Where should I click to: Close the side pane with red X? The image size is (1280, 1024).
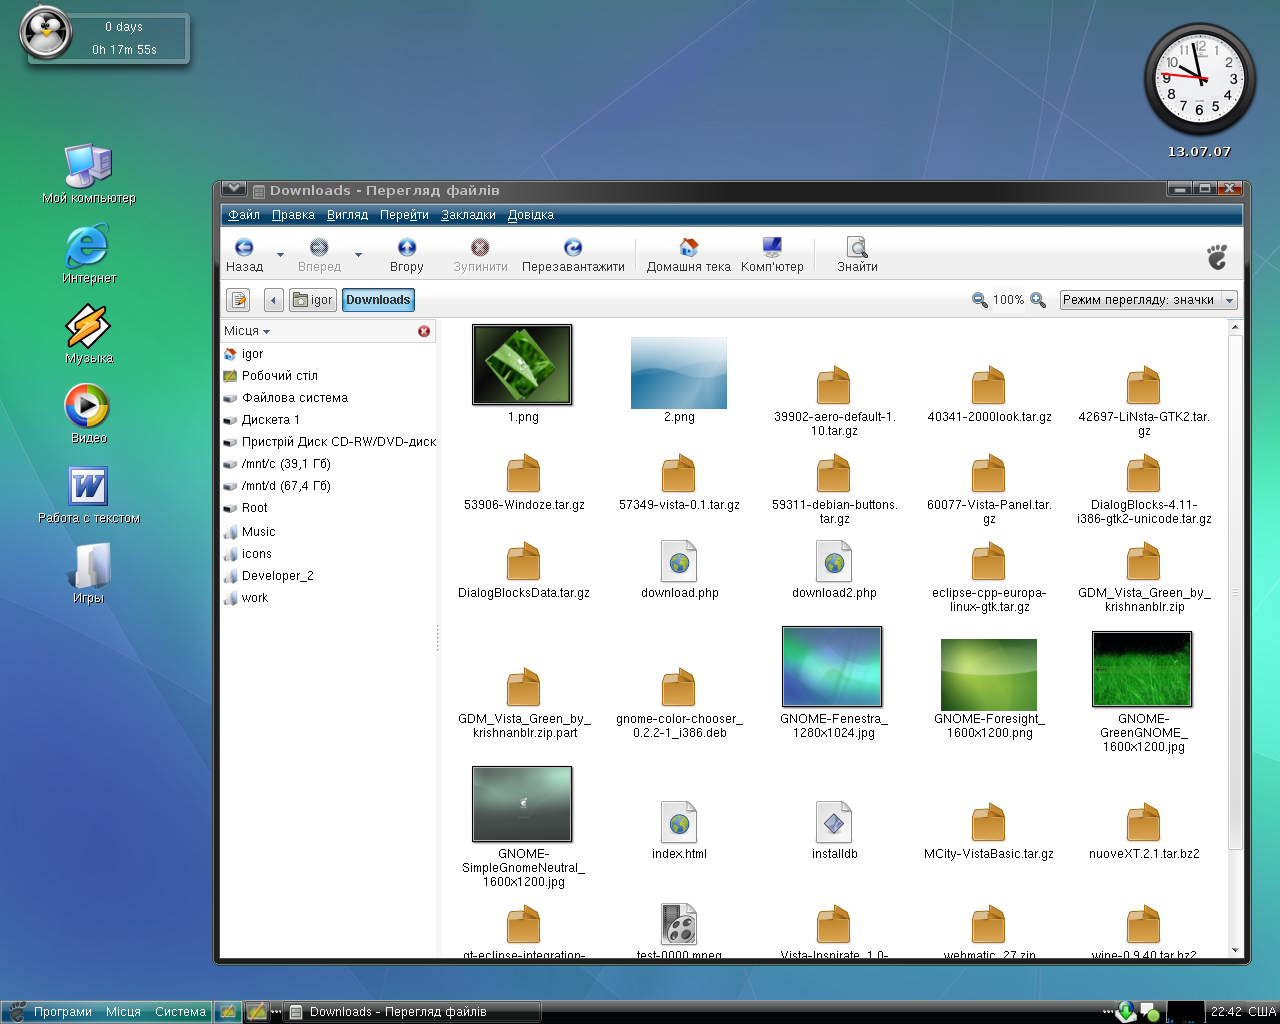click(424, 331)
